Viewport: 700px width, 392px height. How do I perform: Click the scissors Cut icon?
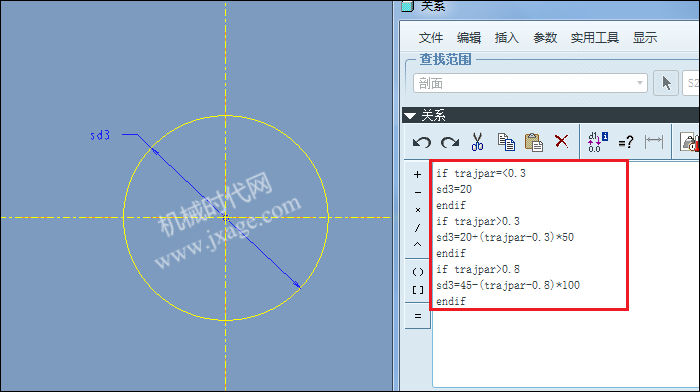(x=477, y=142)
